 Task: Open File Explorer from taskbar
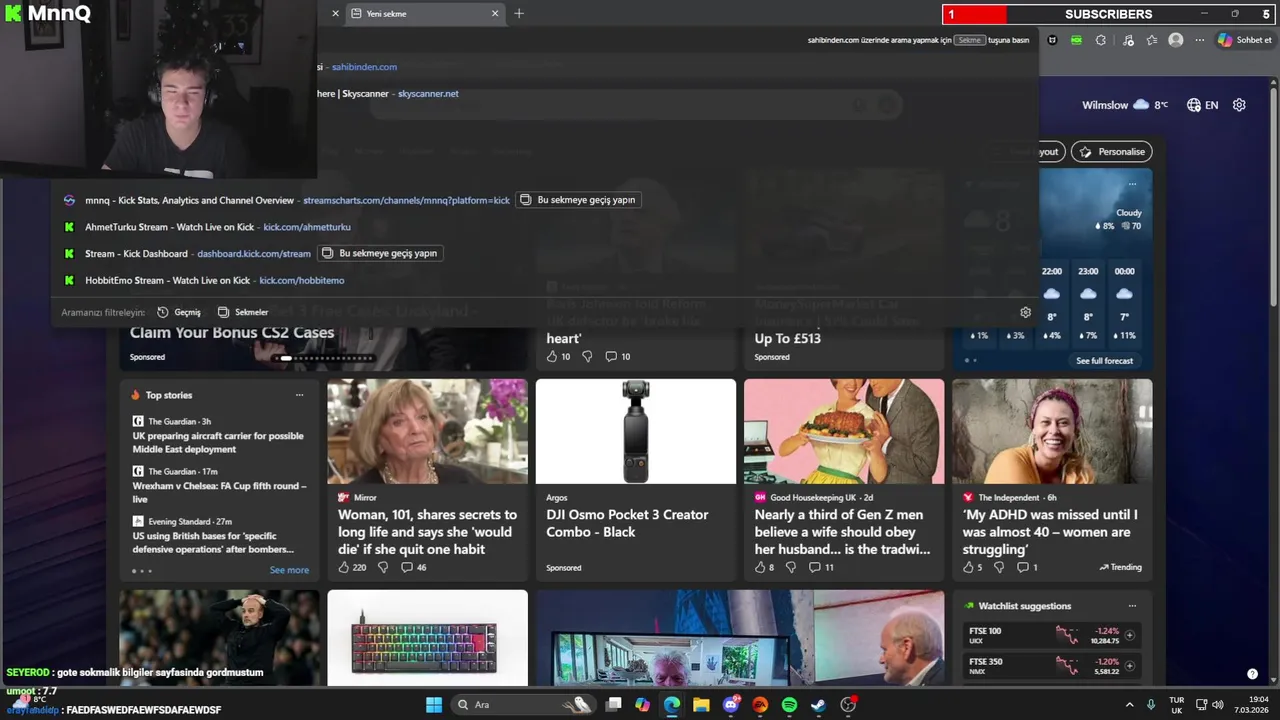coord(701,705)
